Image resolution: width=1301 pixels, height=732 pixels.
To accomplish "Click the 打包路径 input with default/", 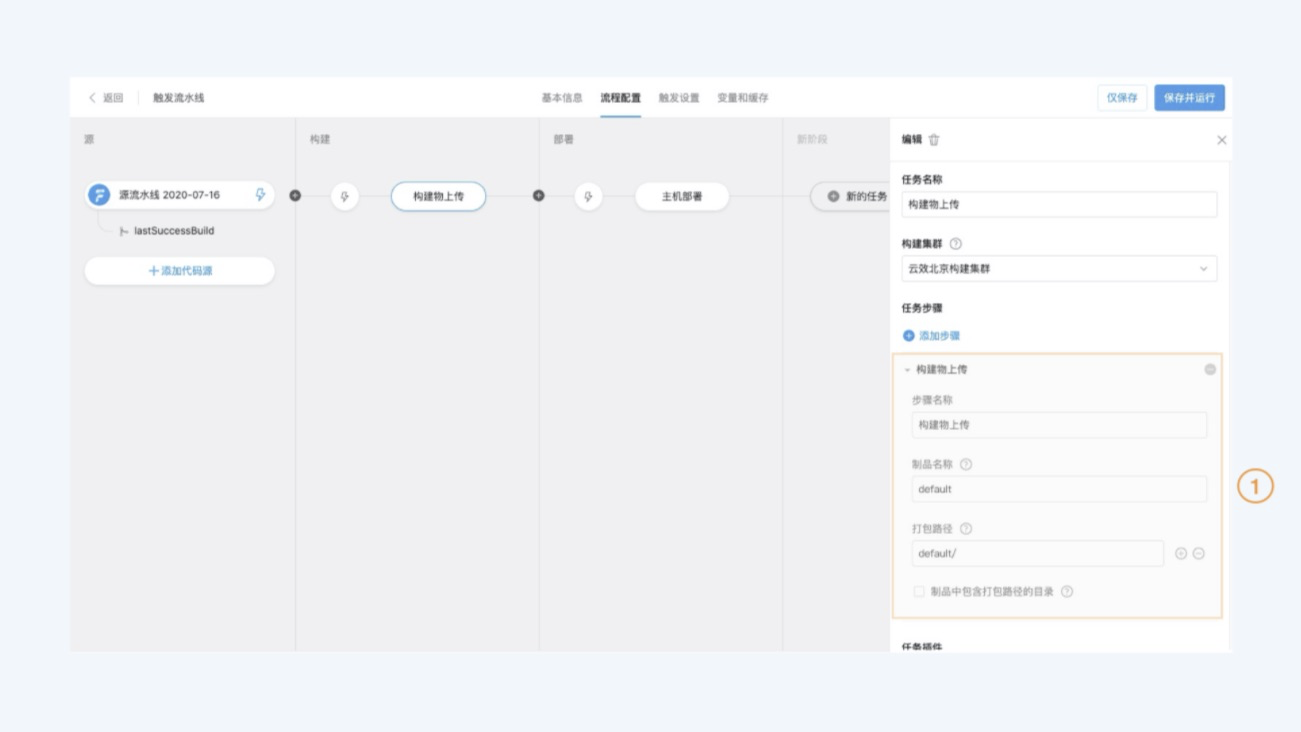I will [x=1038, y=553].
